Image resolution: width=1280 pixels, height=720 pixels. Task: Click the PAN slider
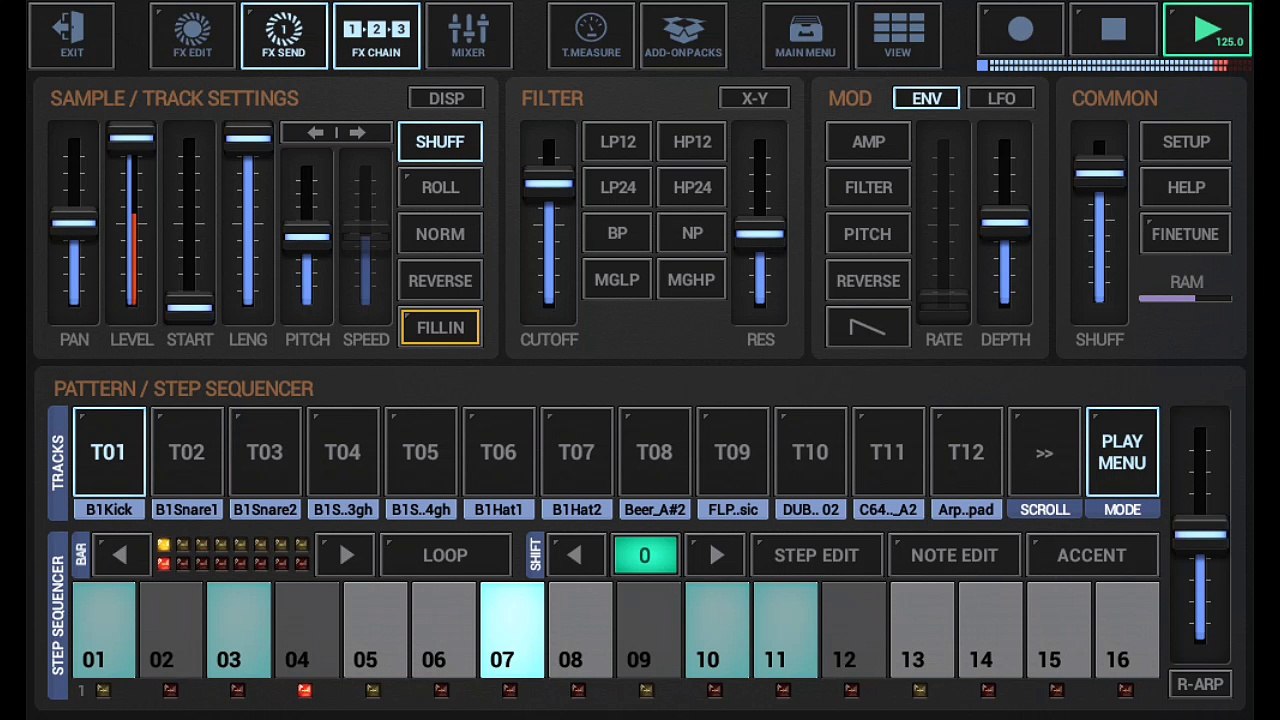tap(74, 222)
